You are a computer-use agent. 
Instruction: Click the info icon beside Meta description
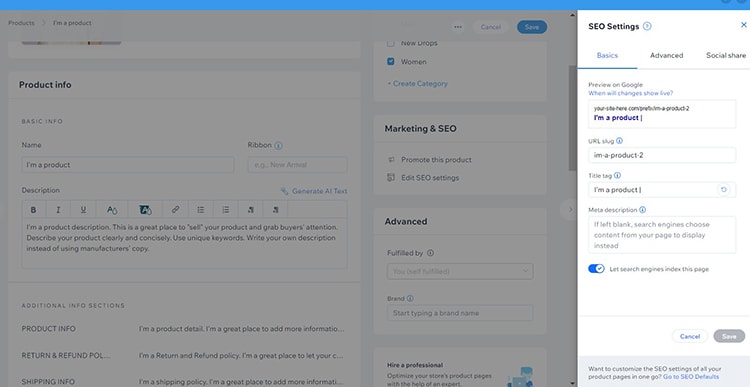[642, 210]
